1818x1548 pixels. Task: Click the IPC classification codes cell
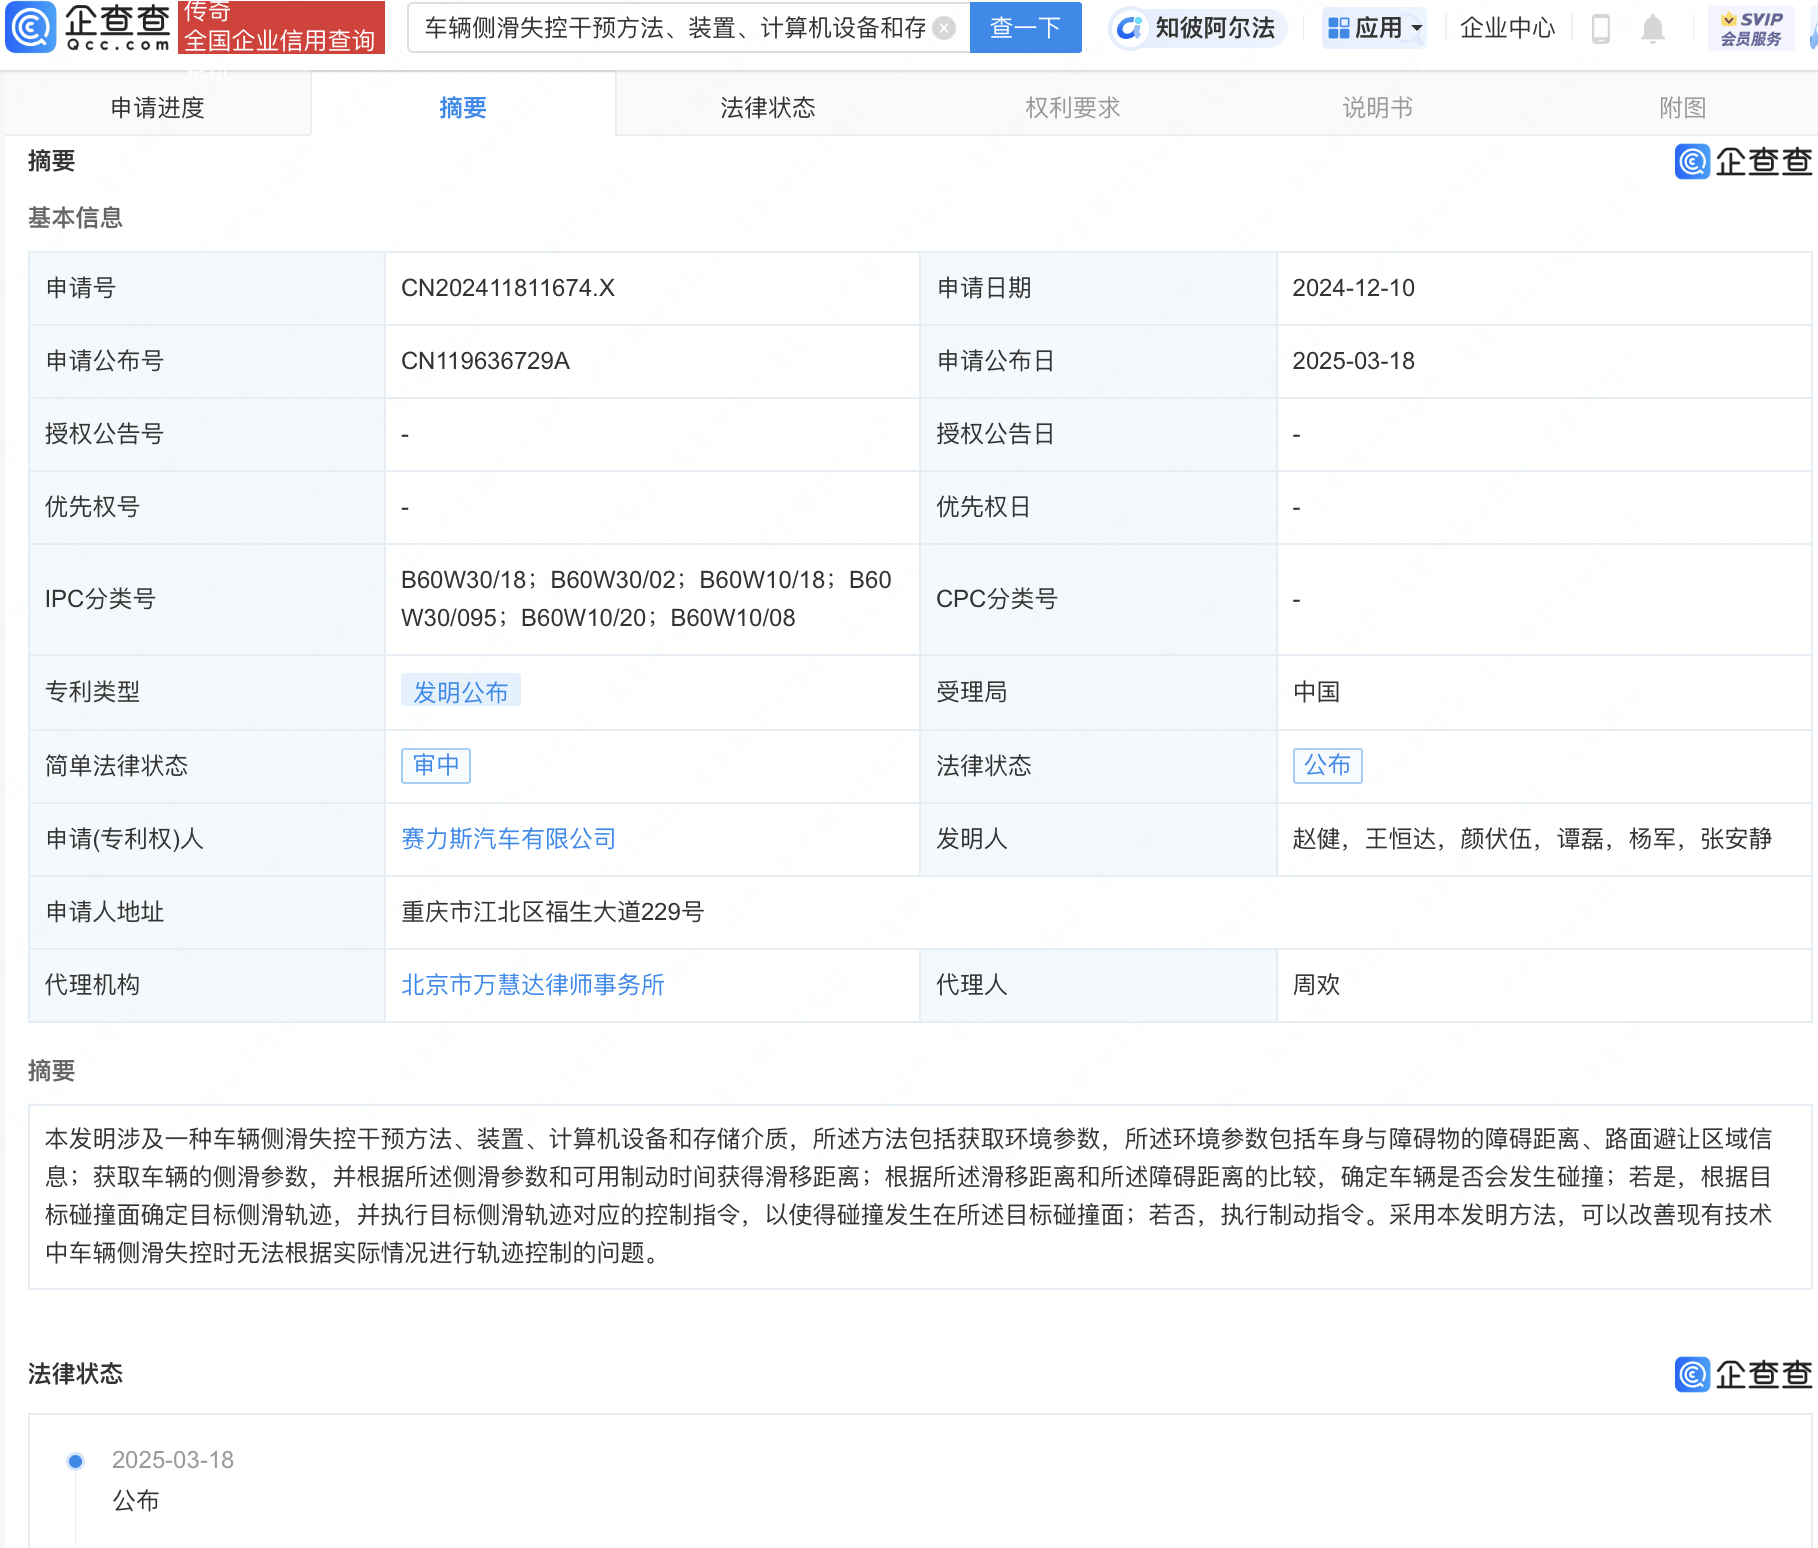pyautogui.click(x=651, y=599)
